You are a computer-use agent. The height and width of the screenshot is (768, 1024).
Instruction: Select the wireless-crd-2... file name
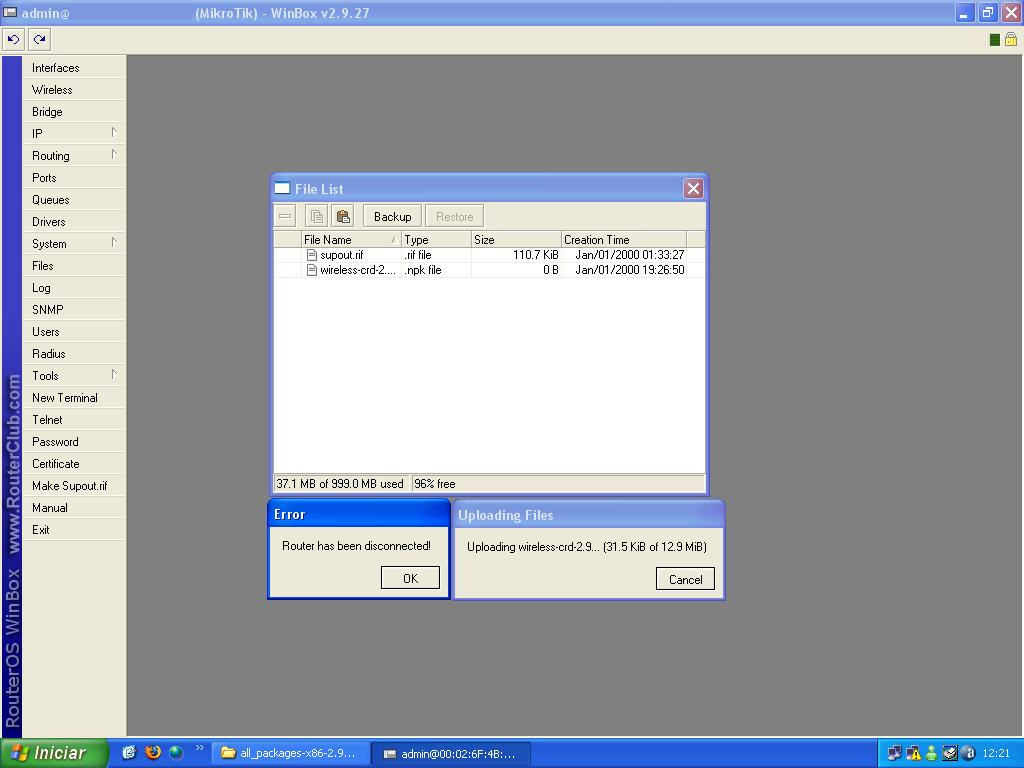click(357, 270)
